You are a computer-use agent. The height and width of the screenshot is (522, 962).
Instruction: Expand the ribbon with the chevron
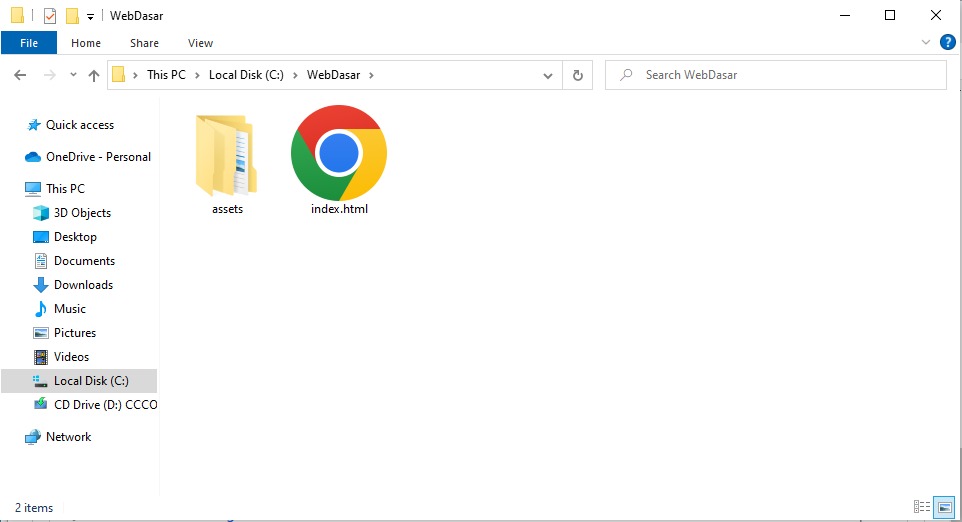coord(925,43)
